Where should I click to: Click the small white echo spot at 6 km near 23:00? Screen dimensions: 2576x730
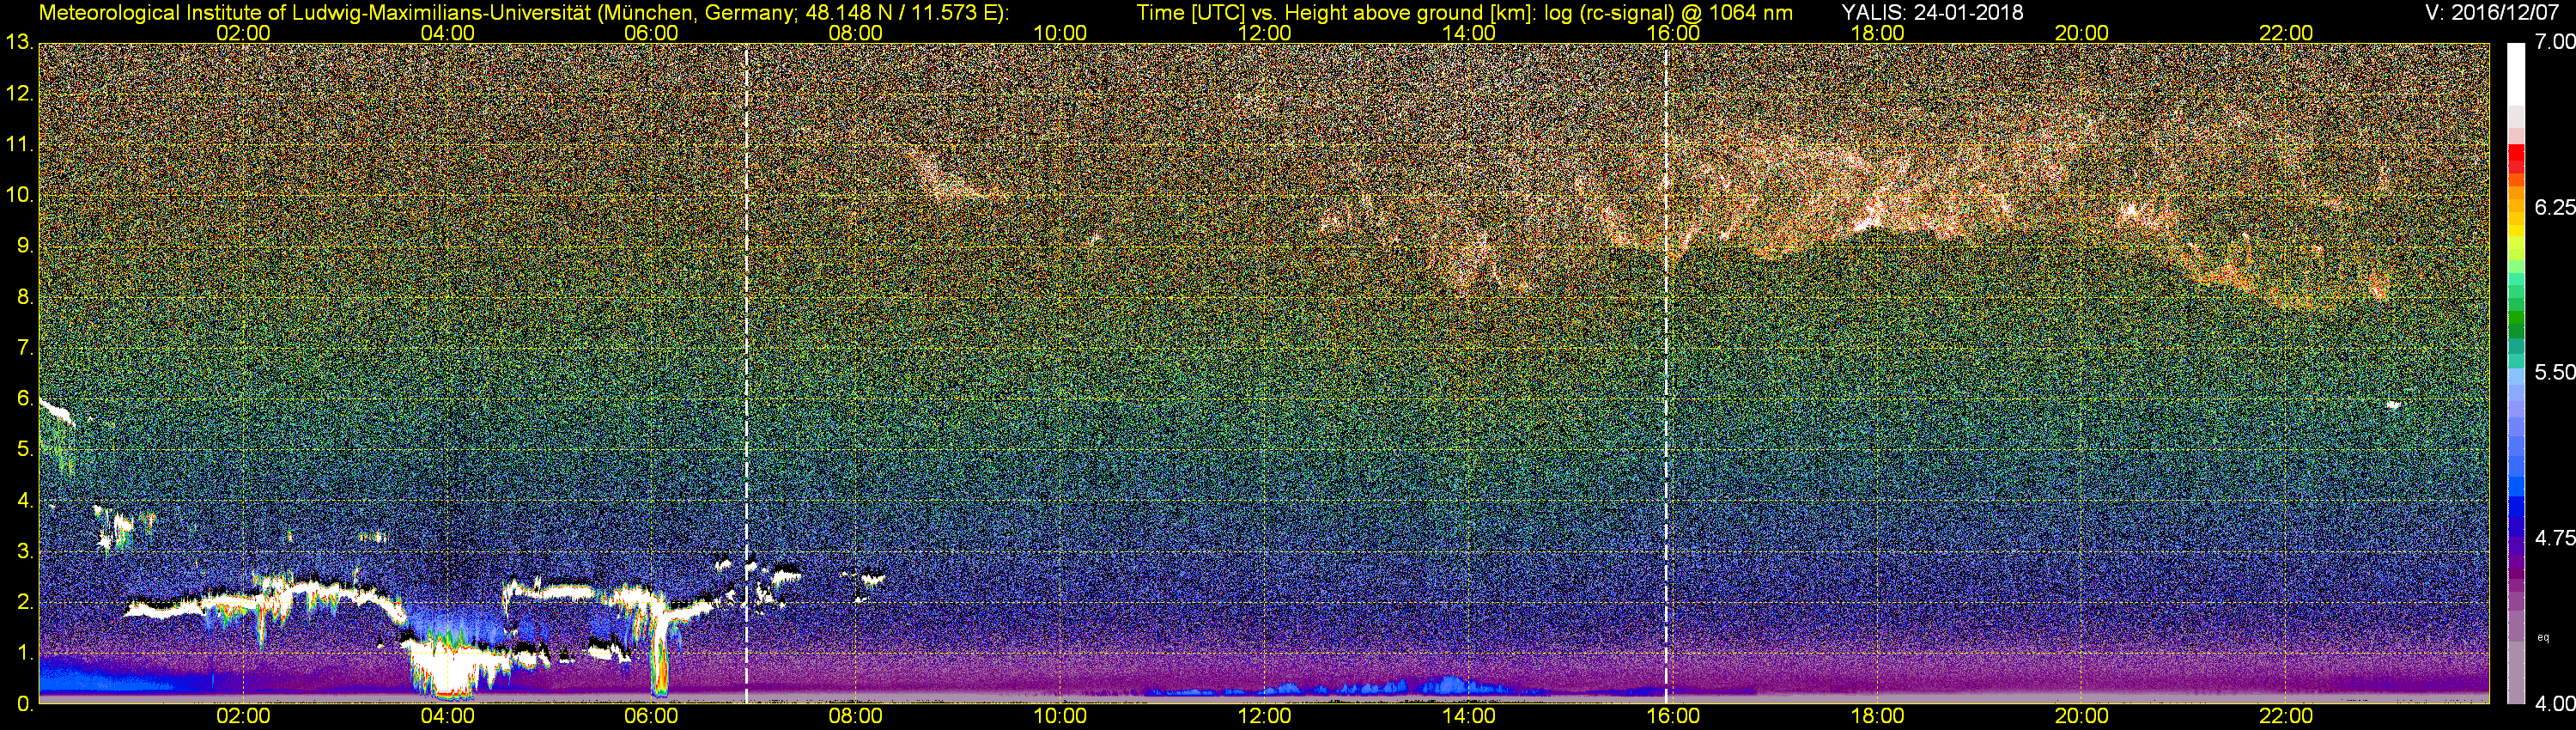click(2393, 405)
